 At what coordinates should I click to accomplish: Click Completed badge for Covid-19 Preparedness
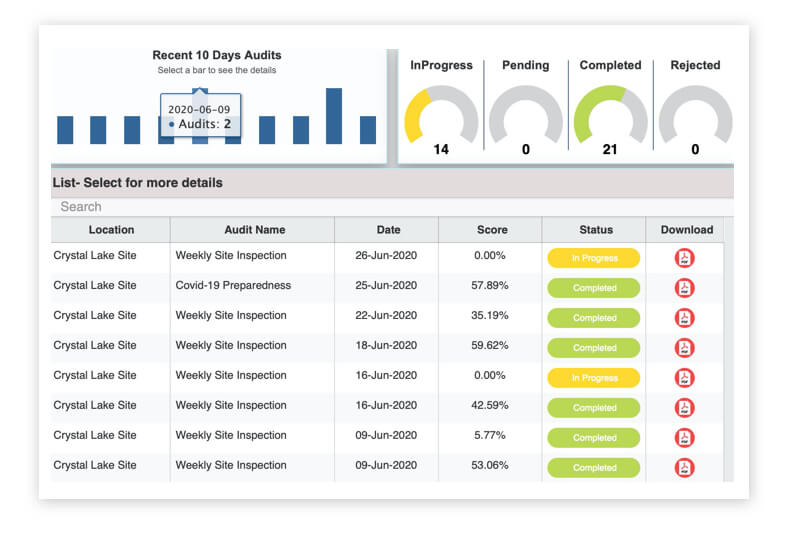point(594,288)
